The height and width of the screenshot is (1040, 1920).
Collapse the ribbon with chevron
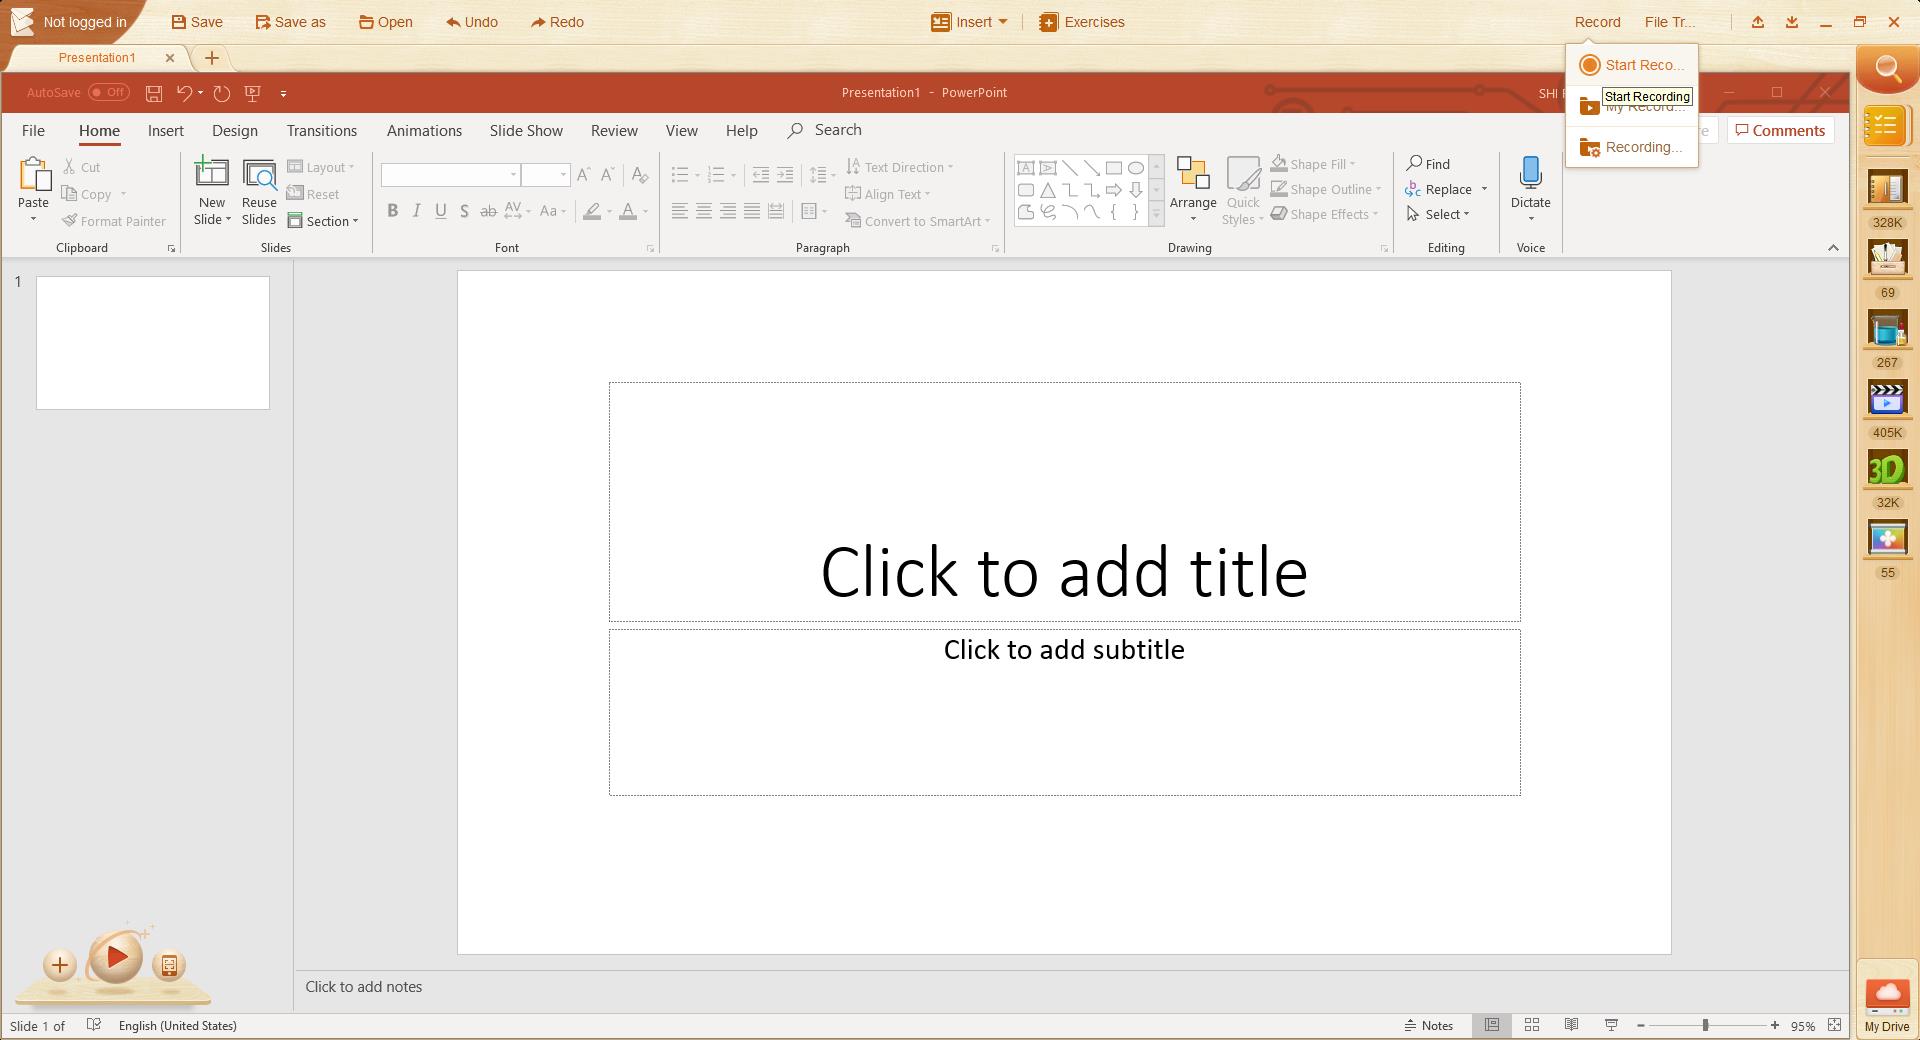[1833, 247]
